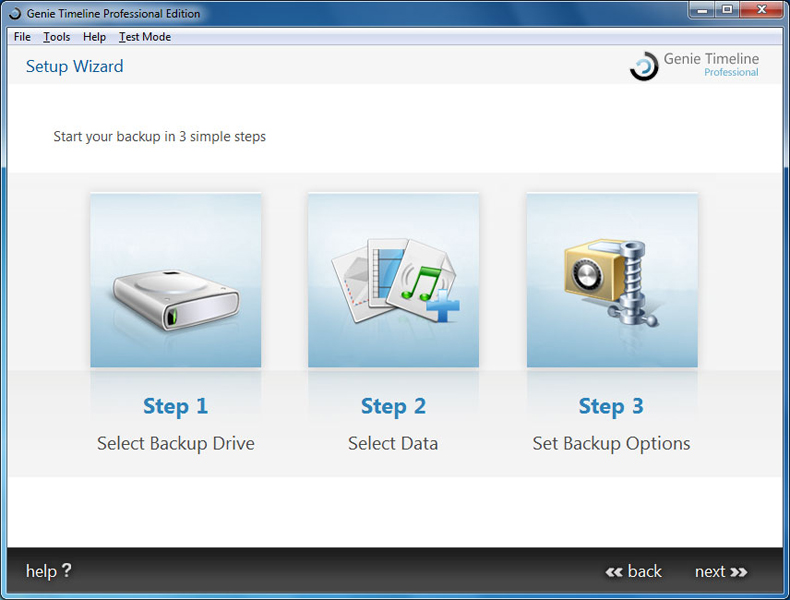Proceed with the next button

tap(721, 571)
